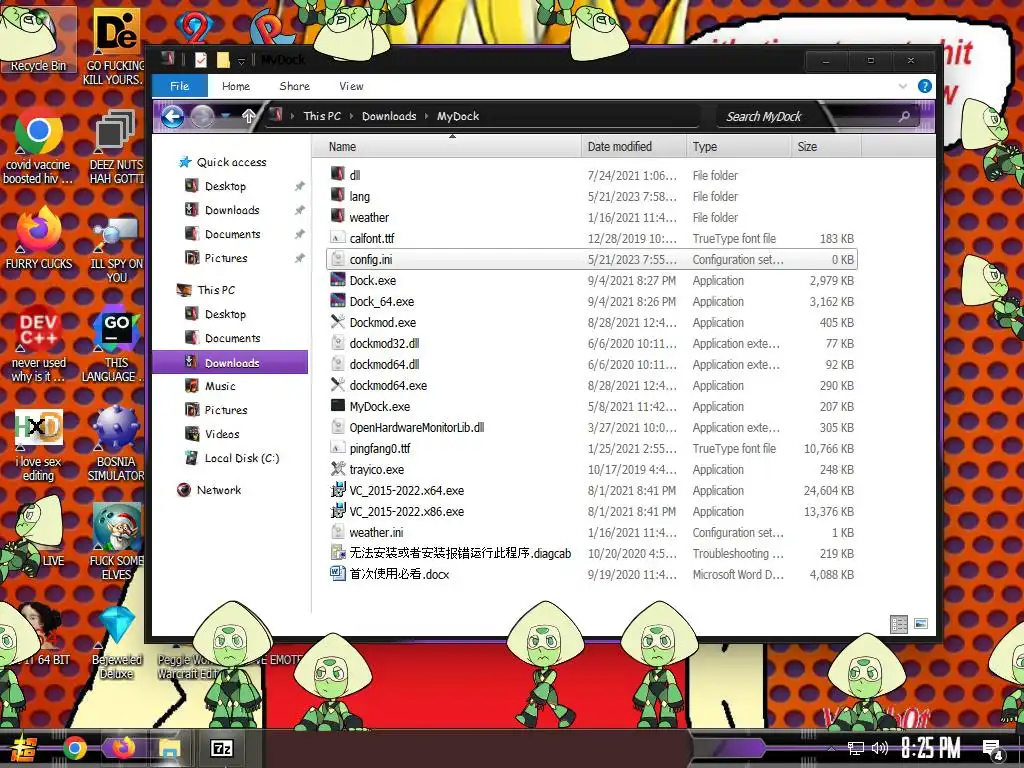
Task: Sort by Size column header
Action: (x=826, y=146)
